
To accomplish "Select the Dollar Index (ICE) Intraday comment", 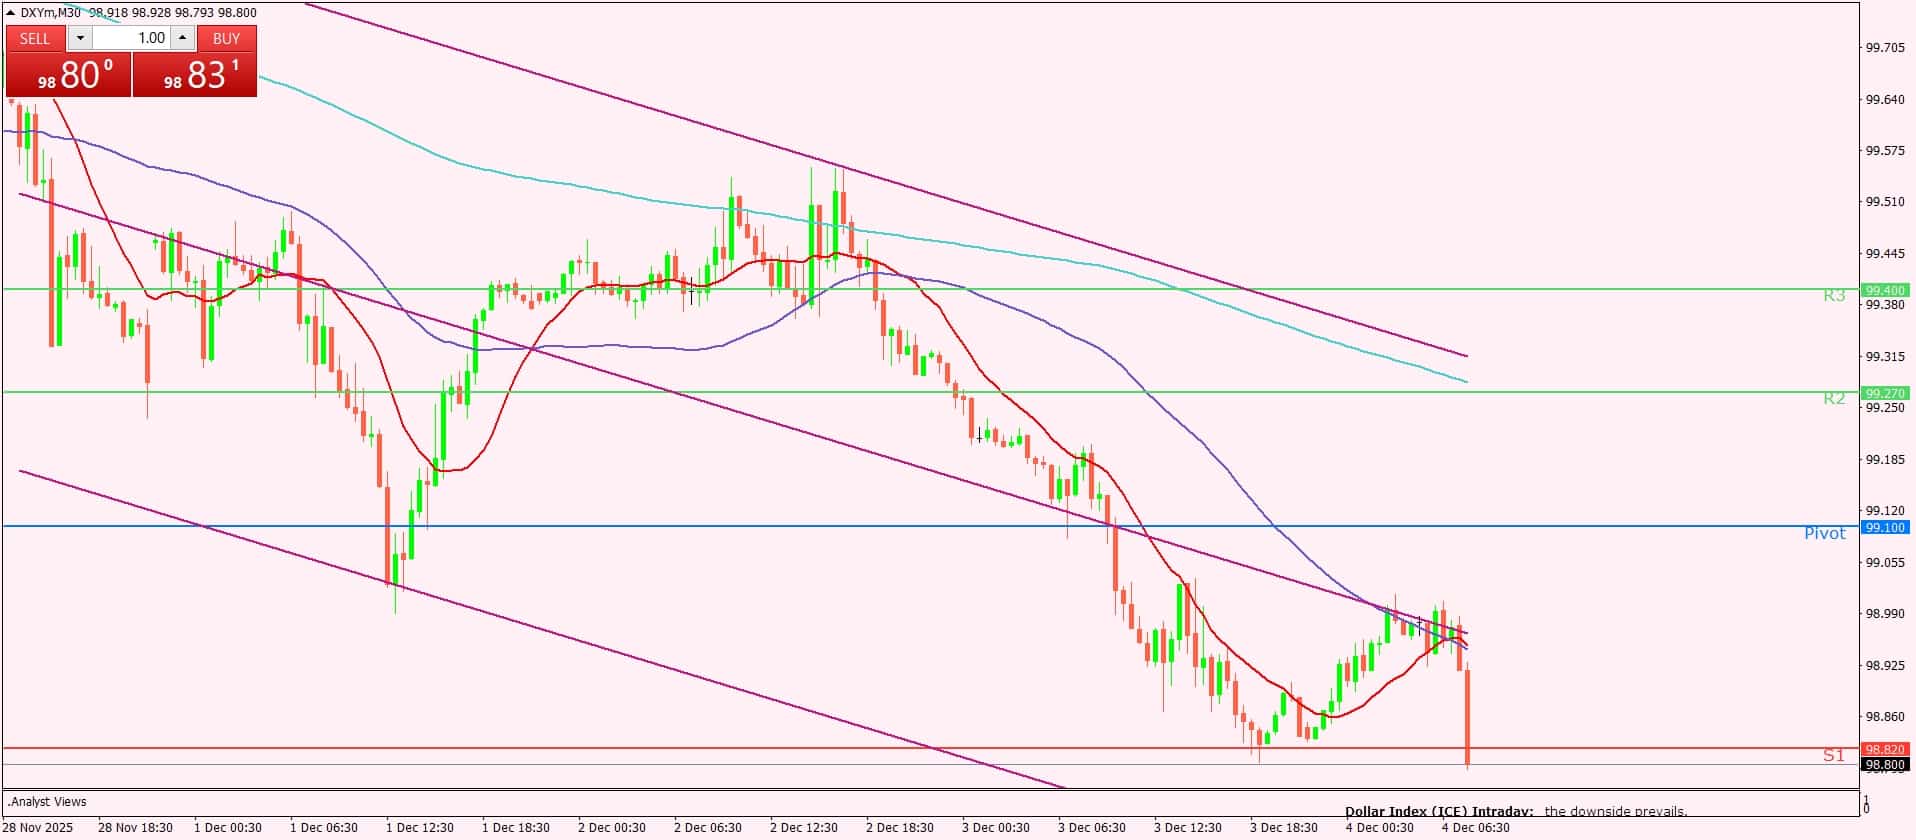I will (x=1516, y=811).
